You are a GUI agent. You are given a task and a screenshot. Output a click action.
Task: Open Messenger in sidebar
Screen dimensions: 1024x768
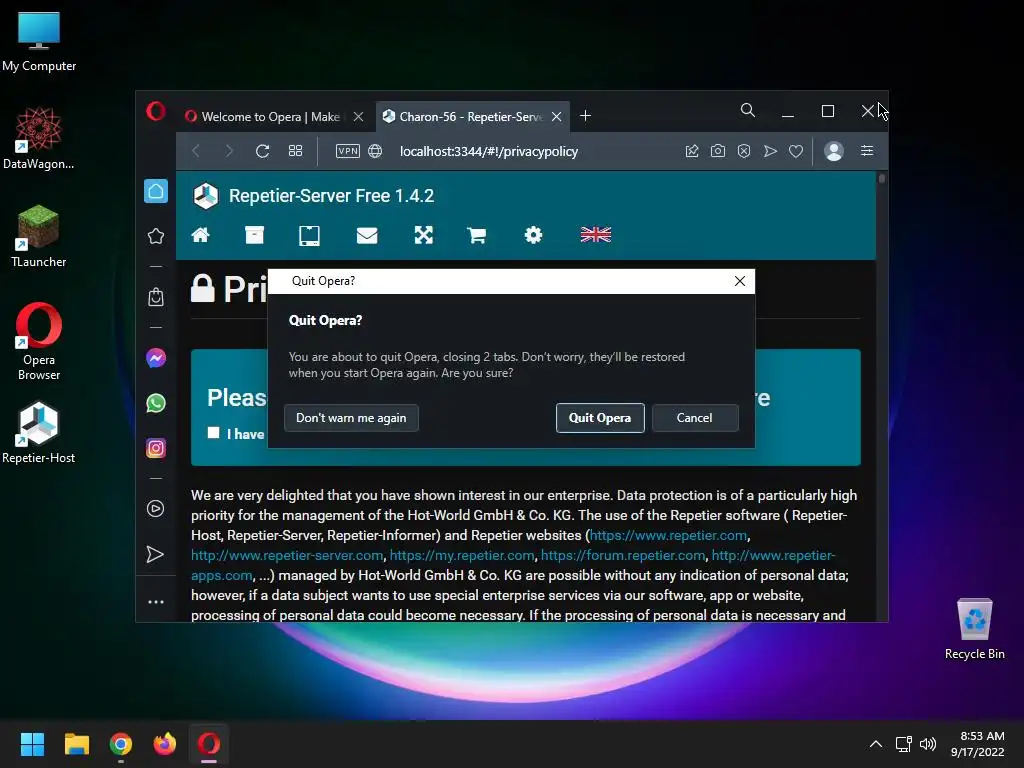(155, 358)
